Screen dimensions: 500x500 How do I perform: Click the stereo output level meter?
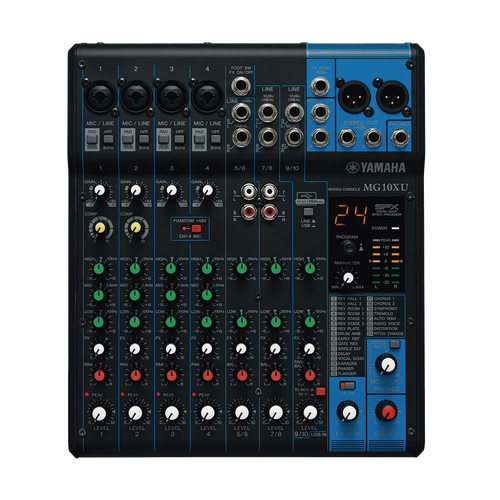(x=386, y=262)
